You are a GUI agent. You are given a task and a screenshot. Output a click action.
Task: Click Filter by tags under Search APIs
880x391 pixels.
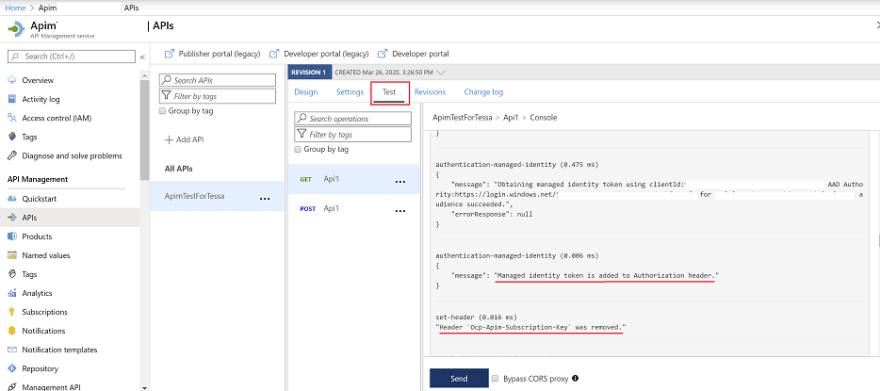pyautogui.click(x=218, y=96)
